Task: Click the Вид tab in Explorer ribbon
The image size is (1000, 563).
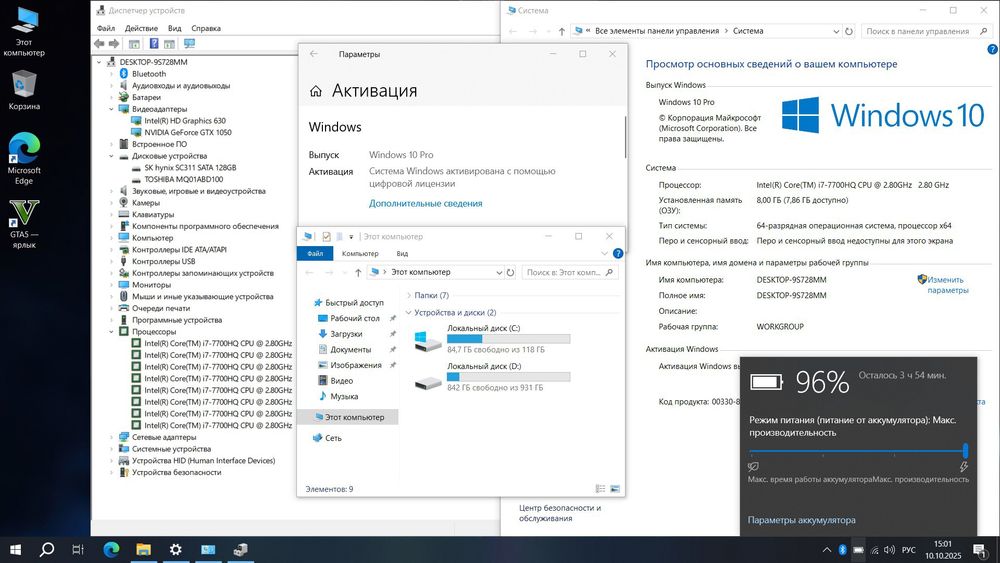Action: (402, 254)
